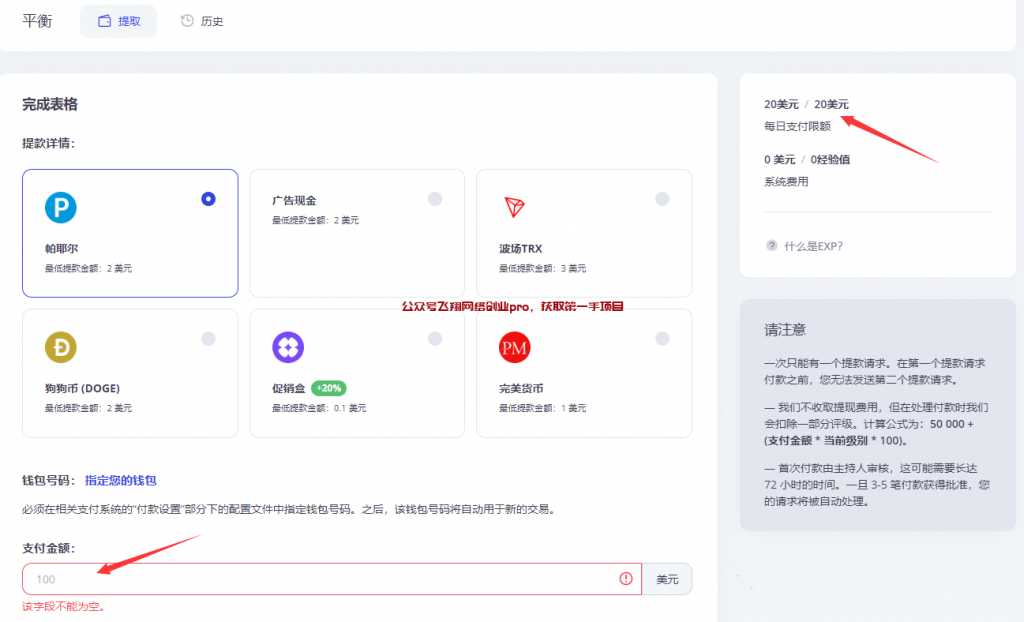
Task: Open the 什么是EXP? help link
Action: [x=813, y=246]
